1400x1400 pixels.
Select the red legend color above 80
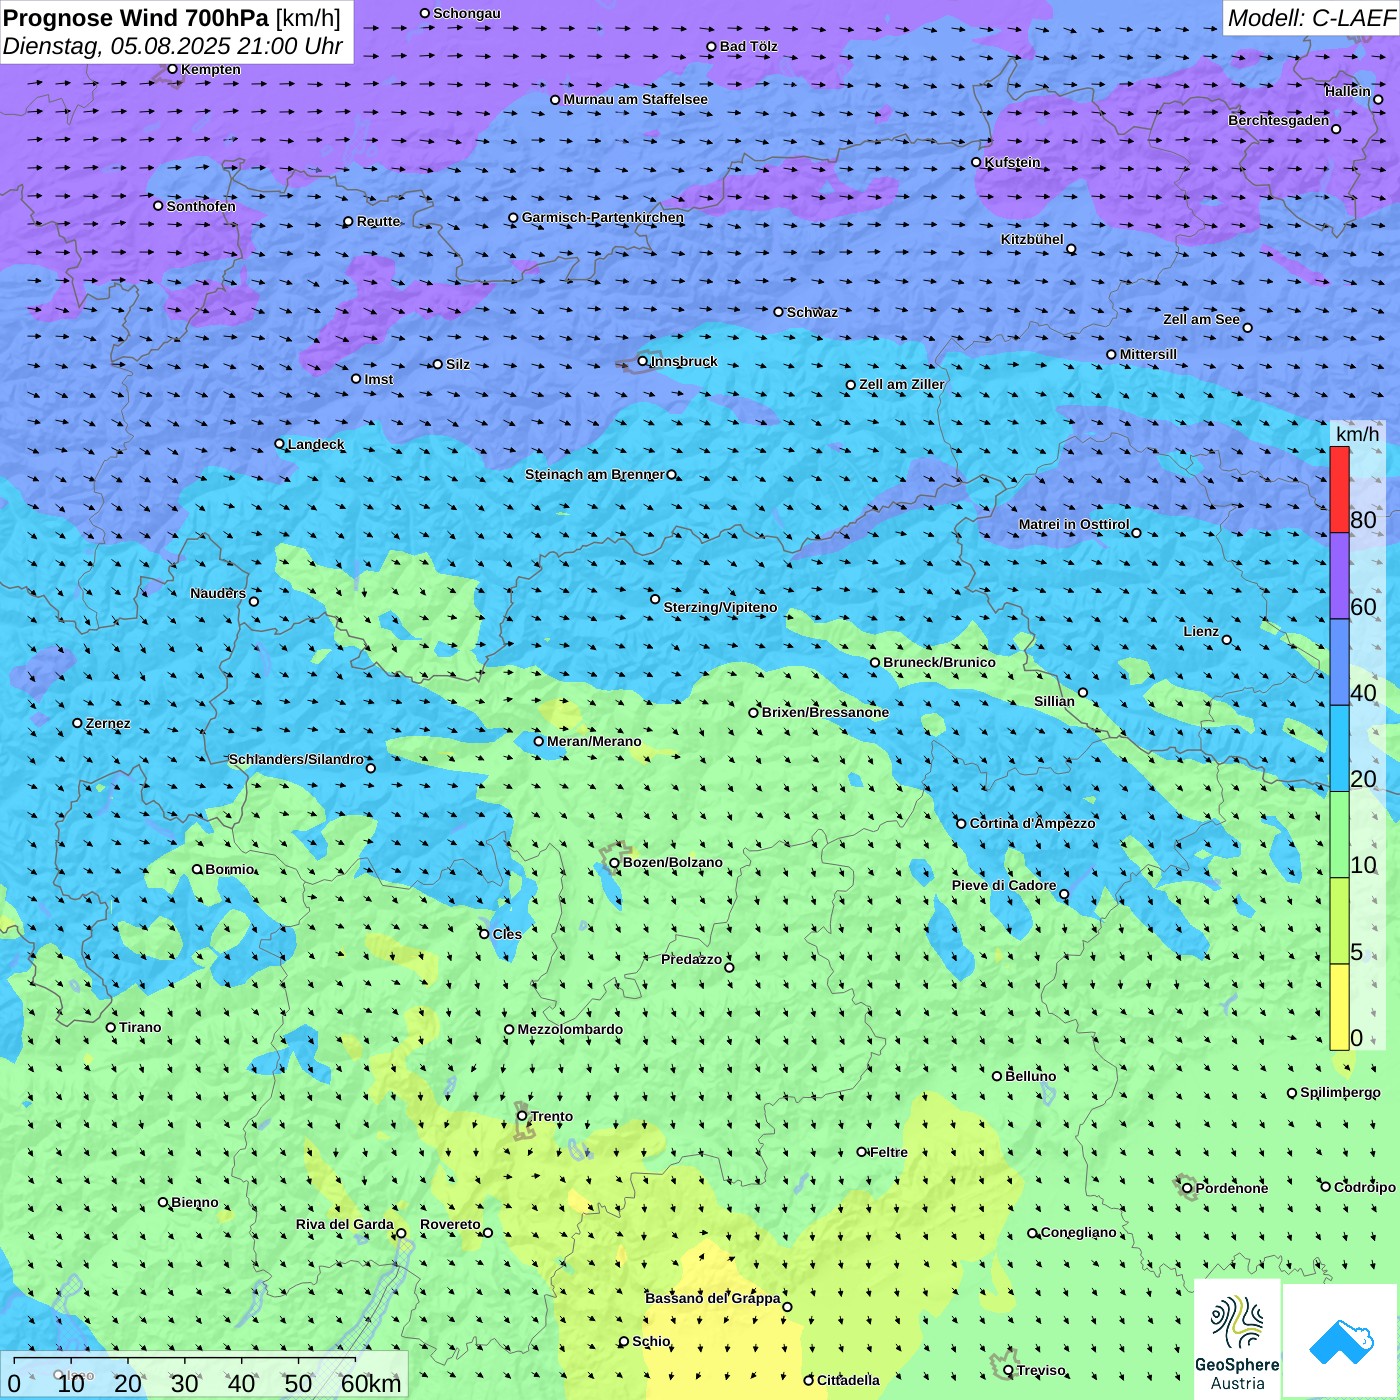click(x=1339, y=489)
